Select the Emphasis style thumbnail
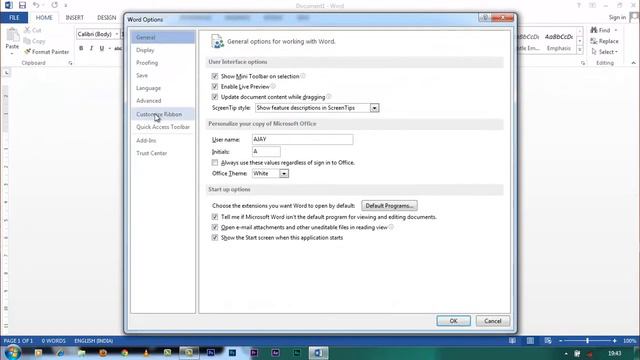 [x=559, y=42]
